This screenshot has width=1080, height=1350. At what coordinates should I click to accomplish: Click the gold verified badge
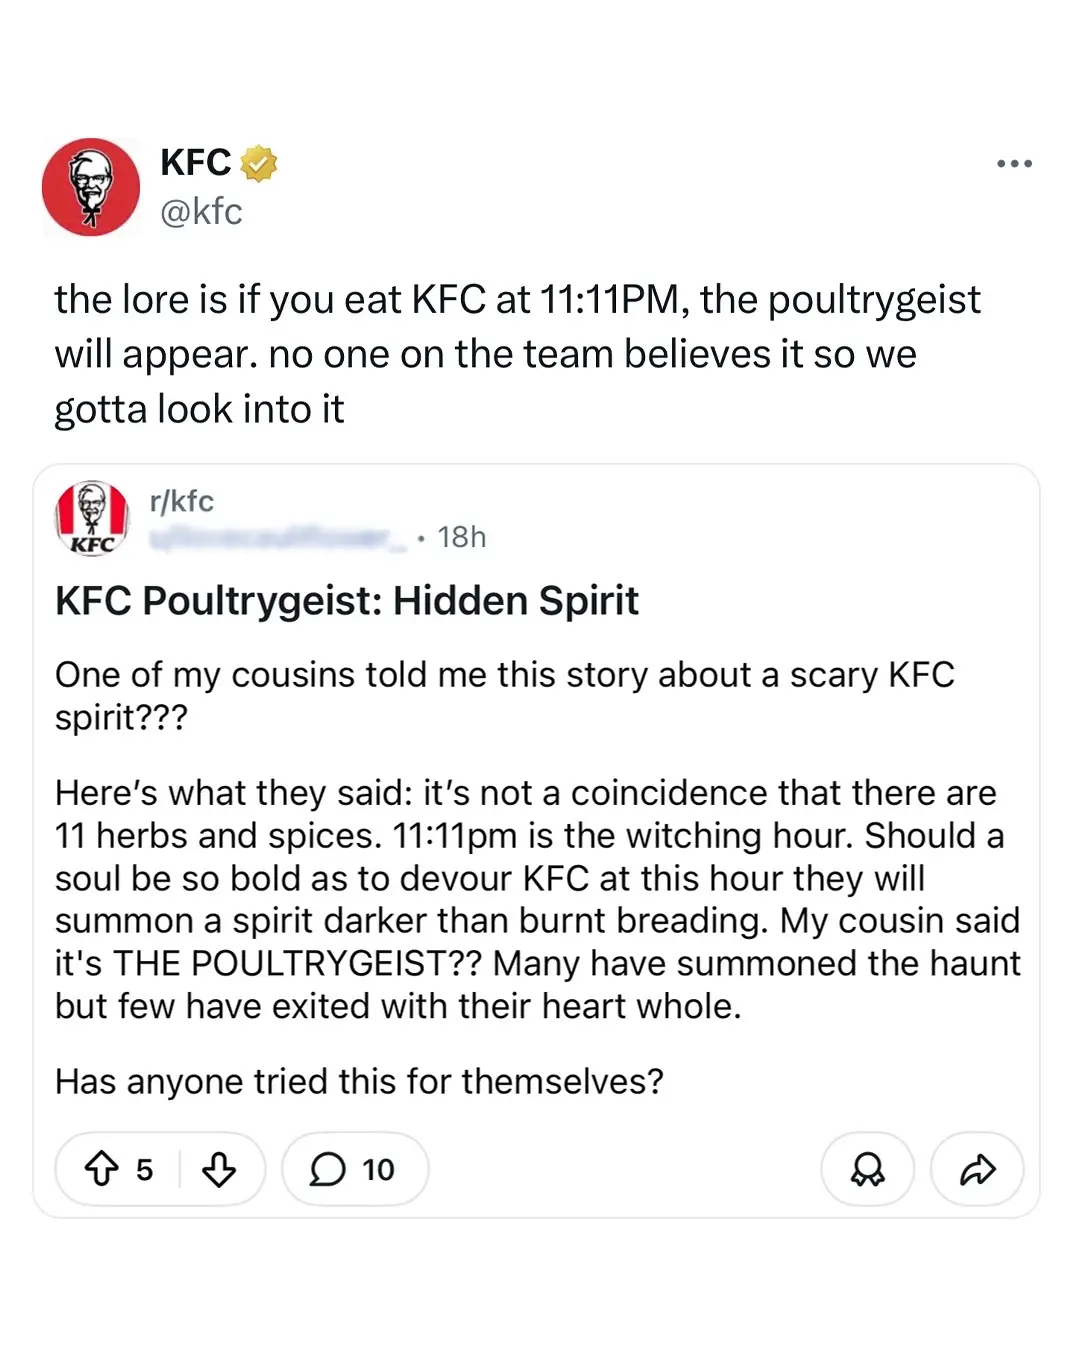pyautogui.click(x=259, y=163)
